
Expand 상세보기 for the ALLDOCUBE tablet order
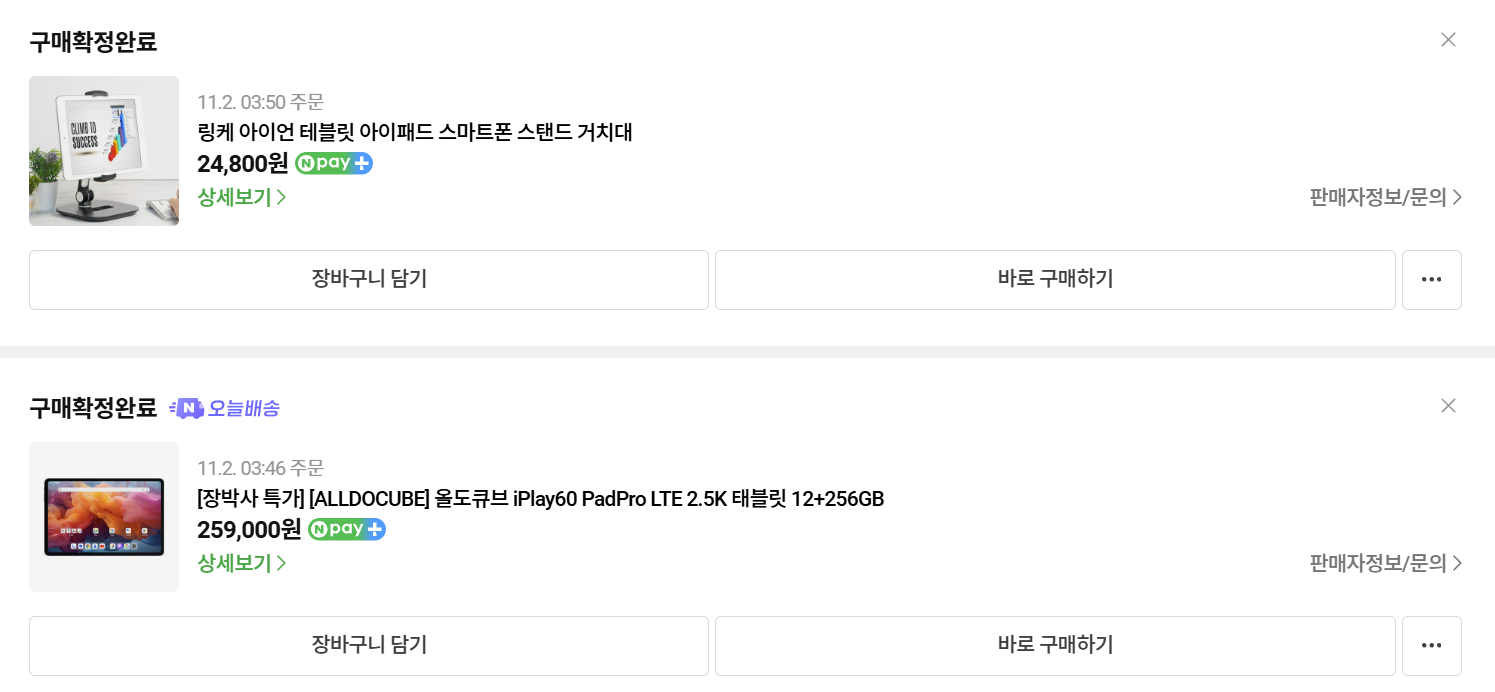[242, 563]
